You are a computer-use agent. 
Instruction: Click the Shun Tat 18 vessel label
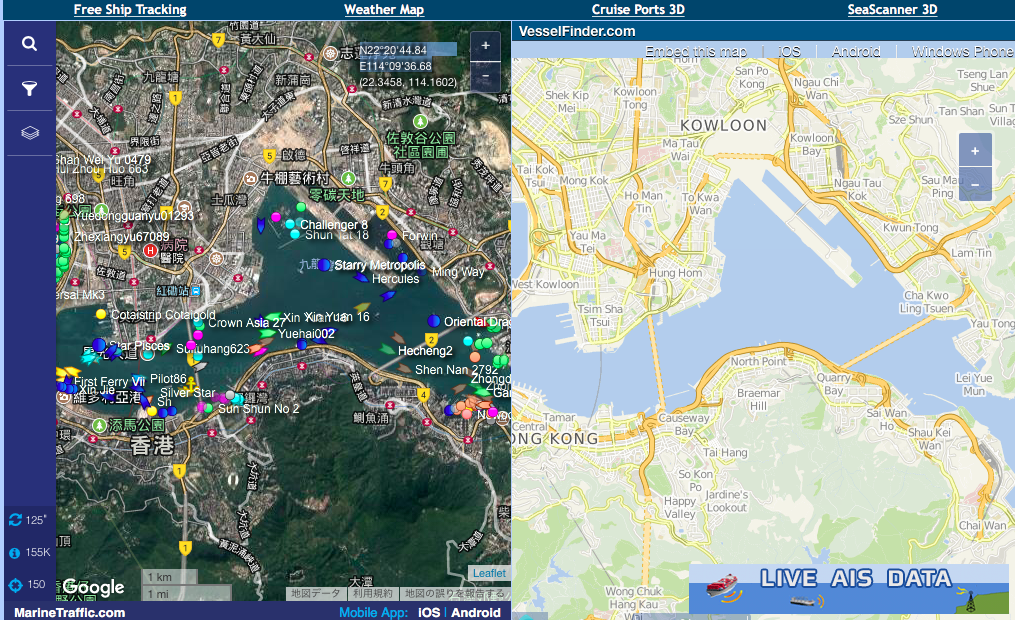point(337,235)
